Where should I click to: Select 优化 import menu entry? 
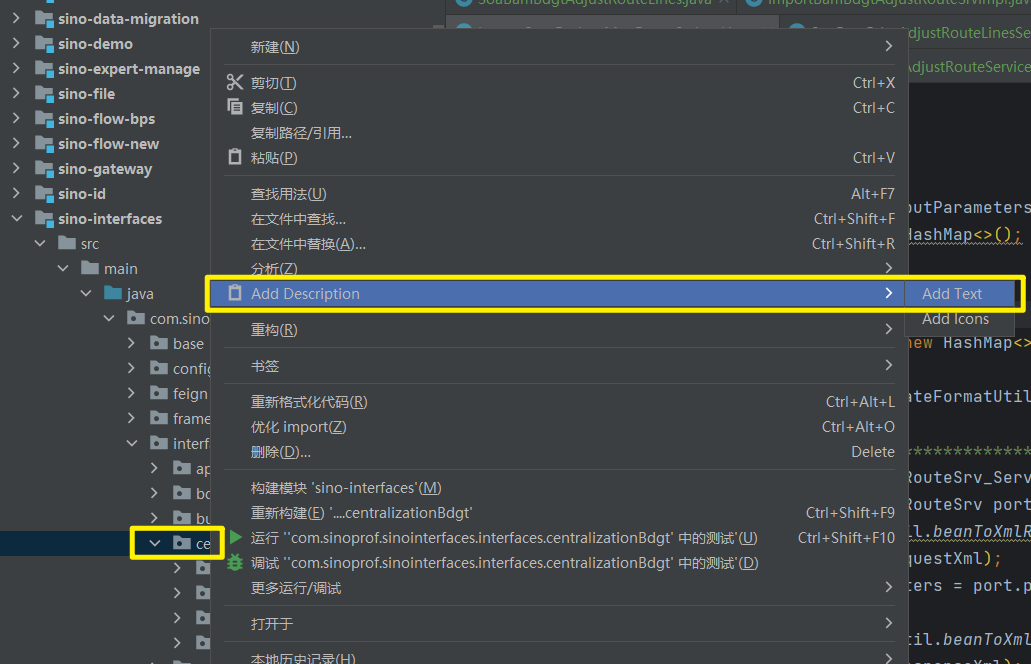[x=298, y=427]
